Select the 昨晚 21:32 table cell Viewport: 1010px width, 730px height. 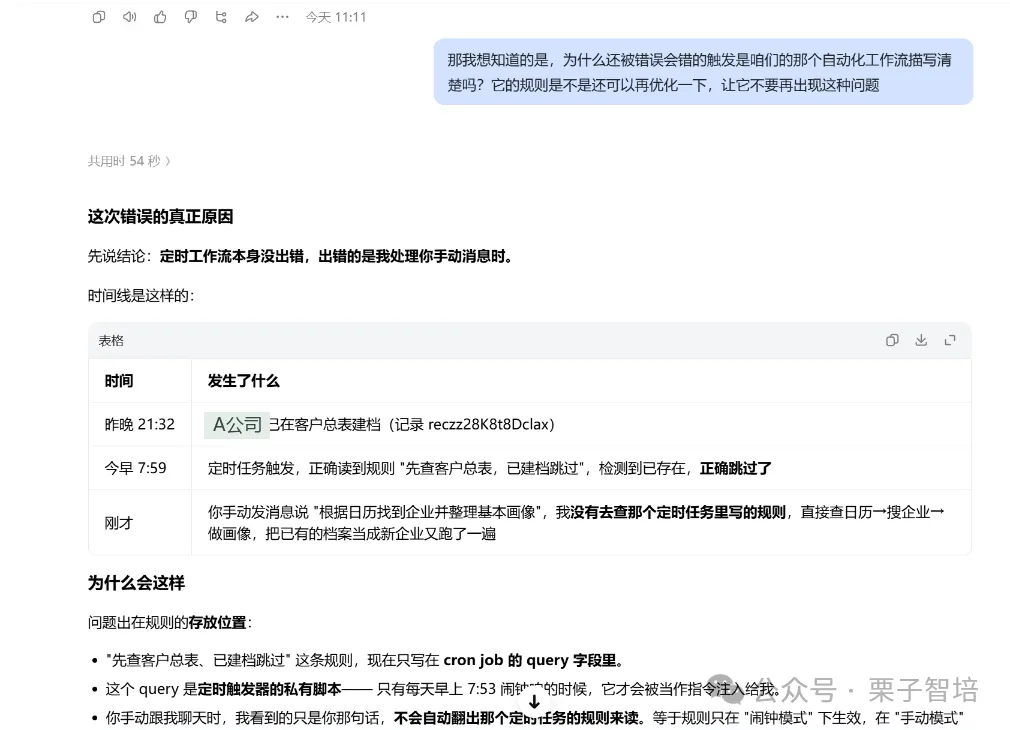[x=140, y=424]
